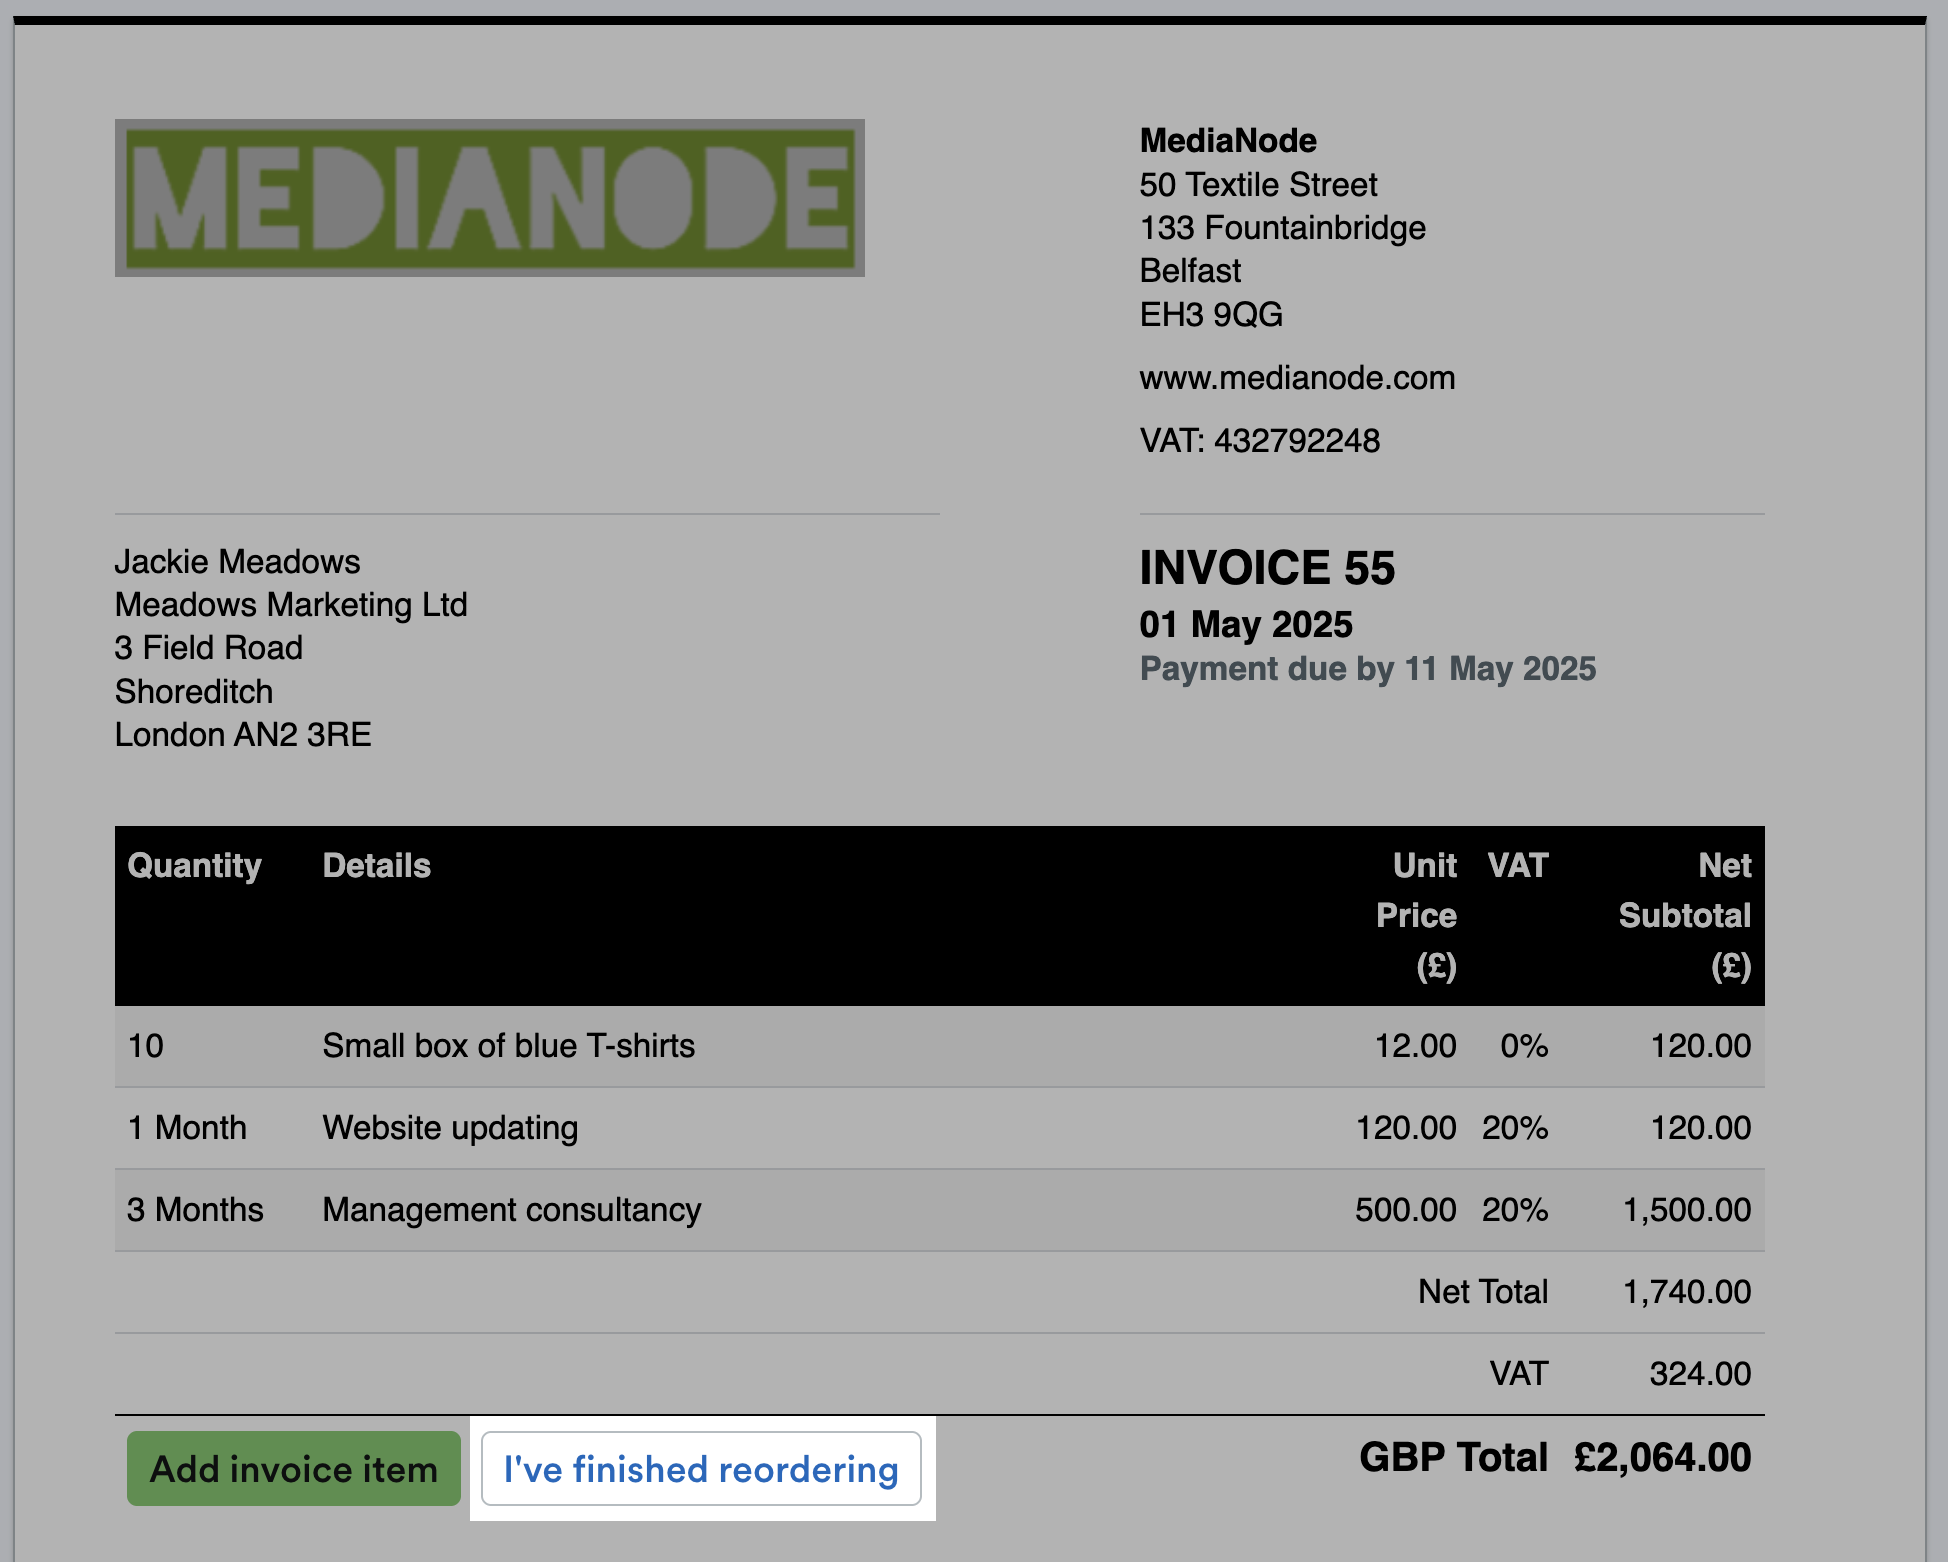
Task: Click the Add invoice item button
Action: click(293, 1468)
